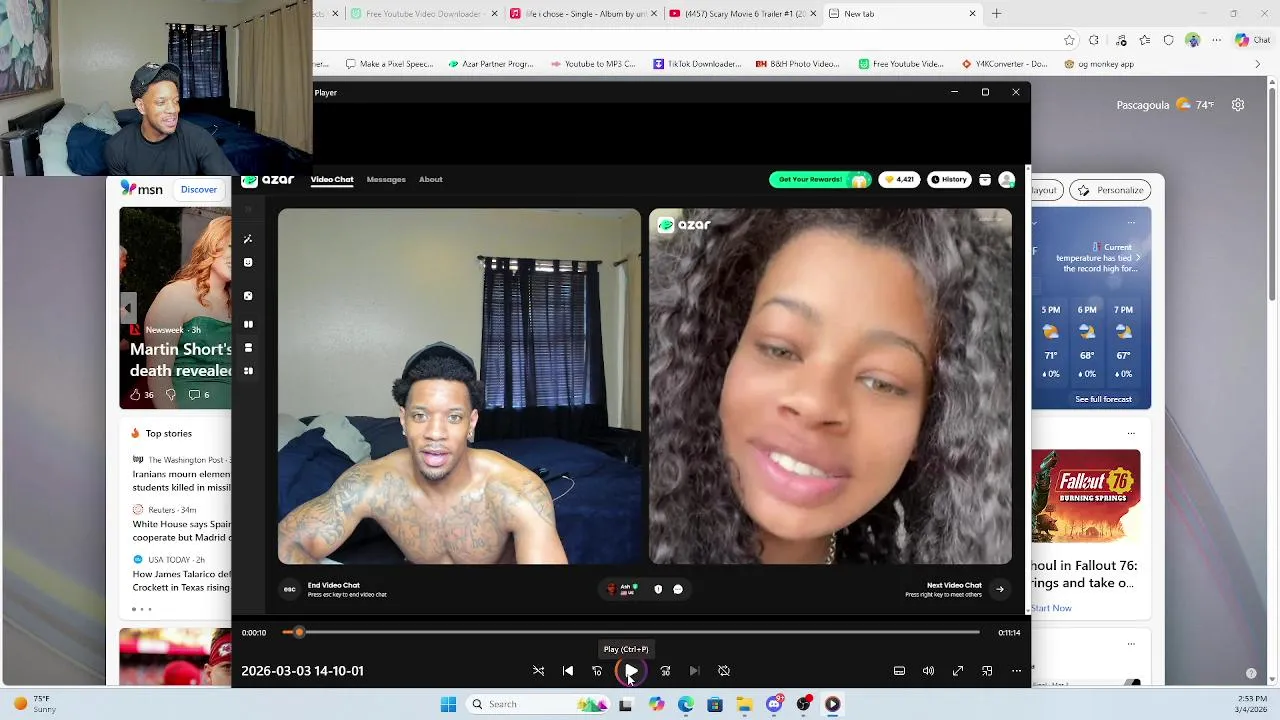The width and height of the screenshot is (1280, 720).
Task: Click the 0:11:14 total duration label
Action: 1009,633
